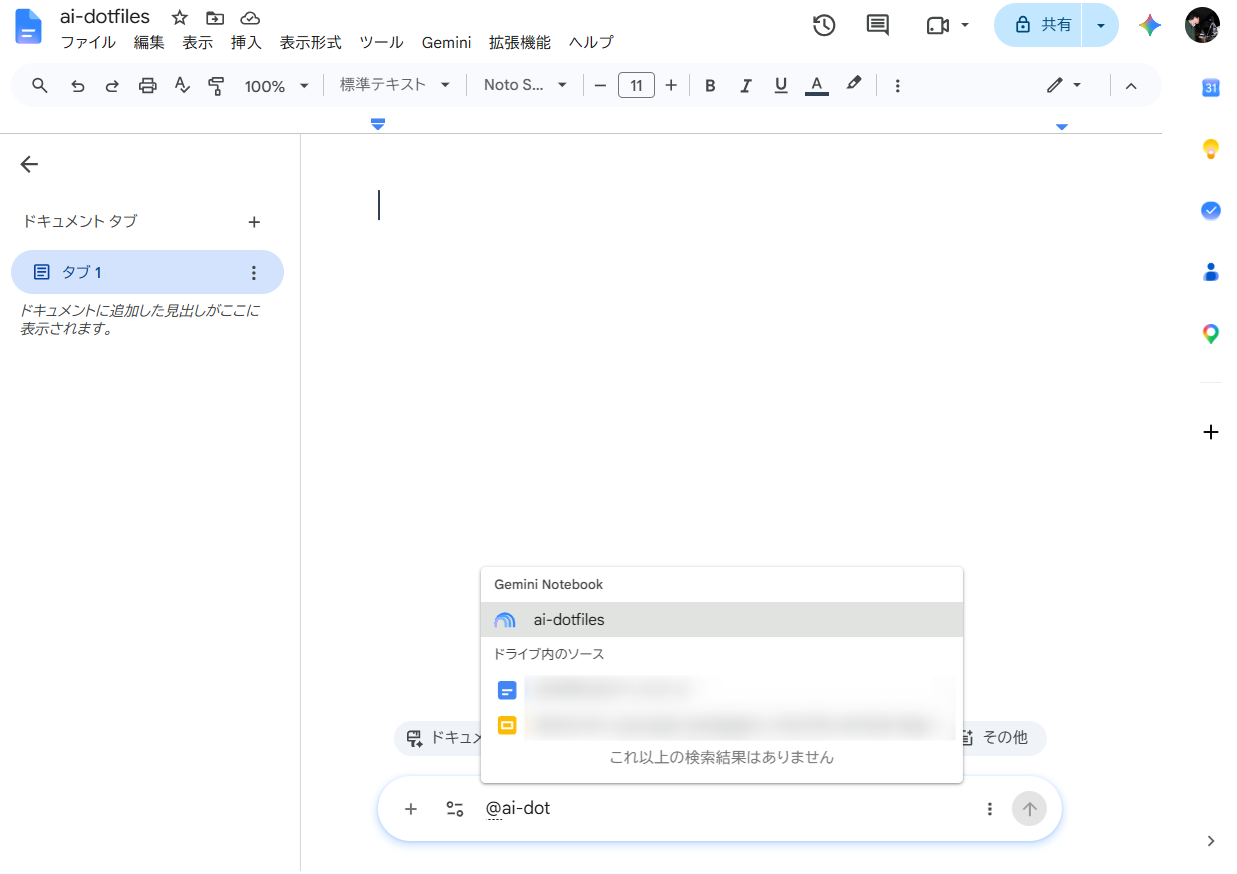Open Google Maps side panel
The width and height of the screenshot is (1237, 874).
pyautogui.click(x=1210, y=334)
